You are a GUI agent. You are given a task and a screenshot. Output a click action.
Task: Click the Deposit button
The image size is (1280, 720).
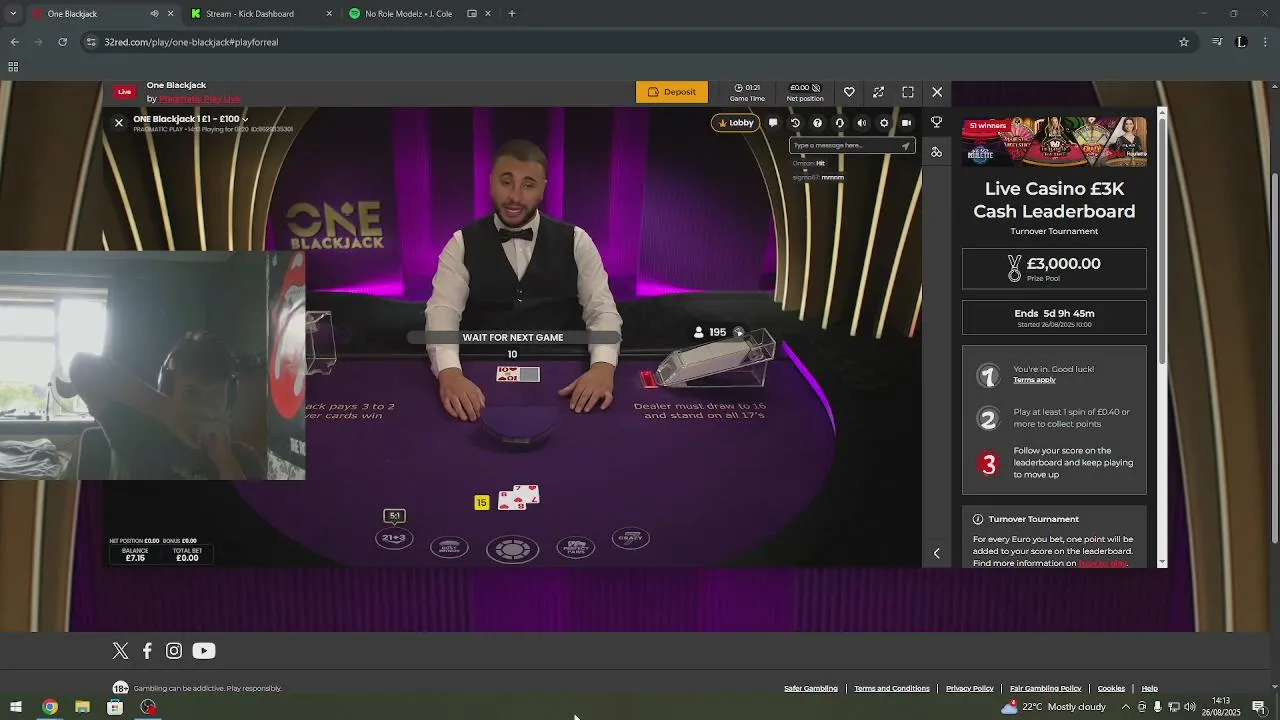[x=672, y=92]
